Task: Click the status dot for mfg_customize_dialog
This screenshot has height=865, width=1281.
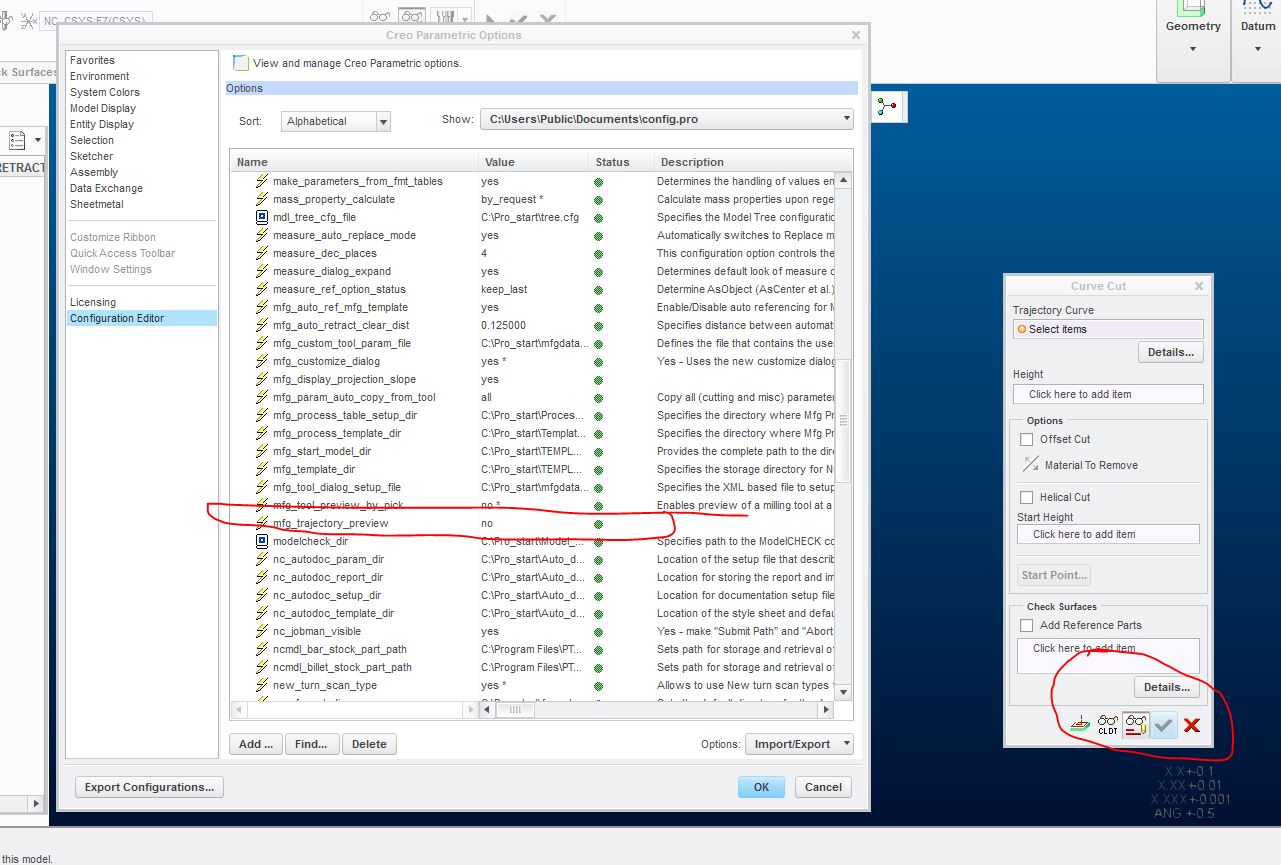Action: 599,361
